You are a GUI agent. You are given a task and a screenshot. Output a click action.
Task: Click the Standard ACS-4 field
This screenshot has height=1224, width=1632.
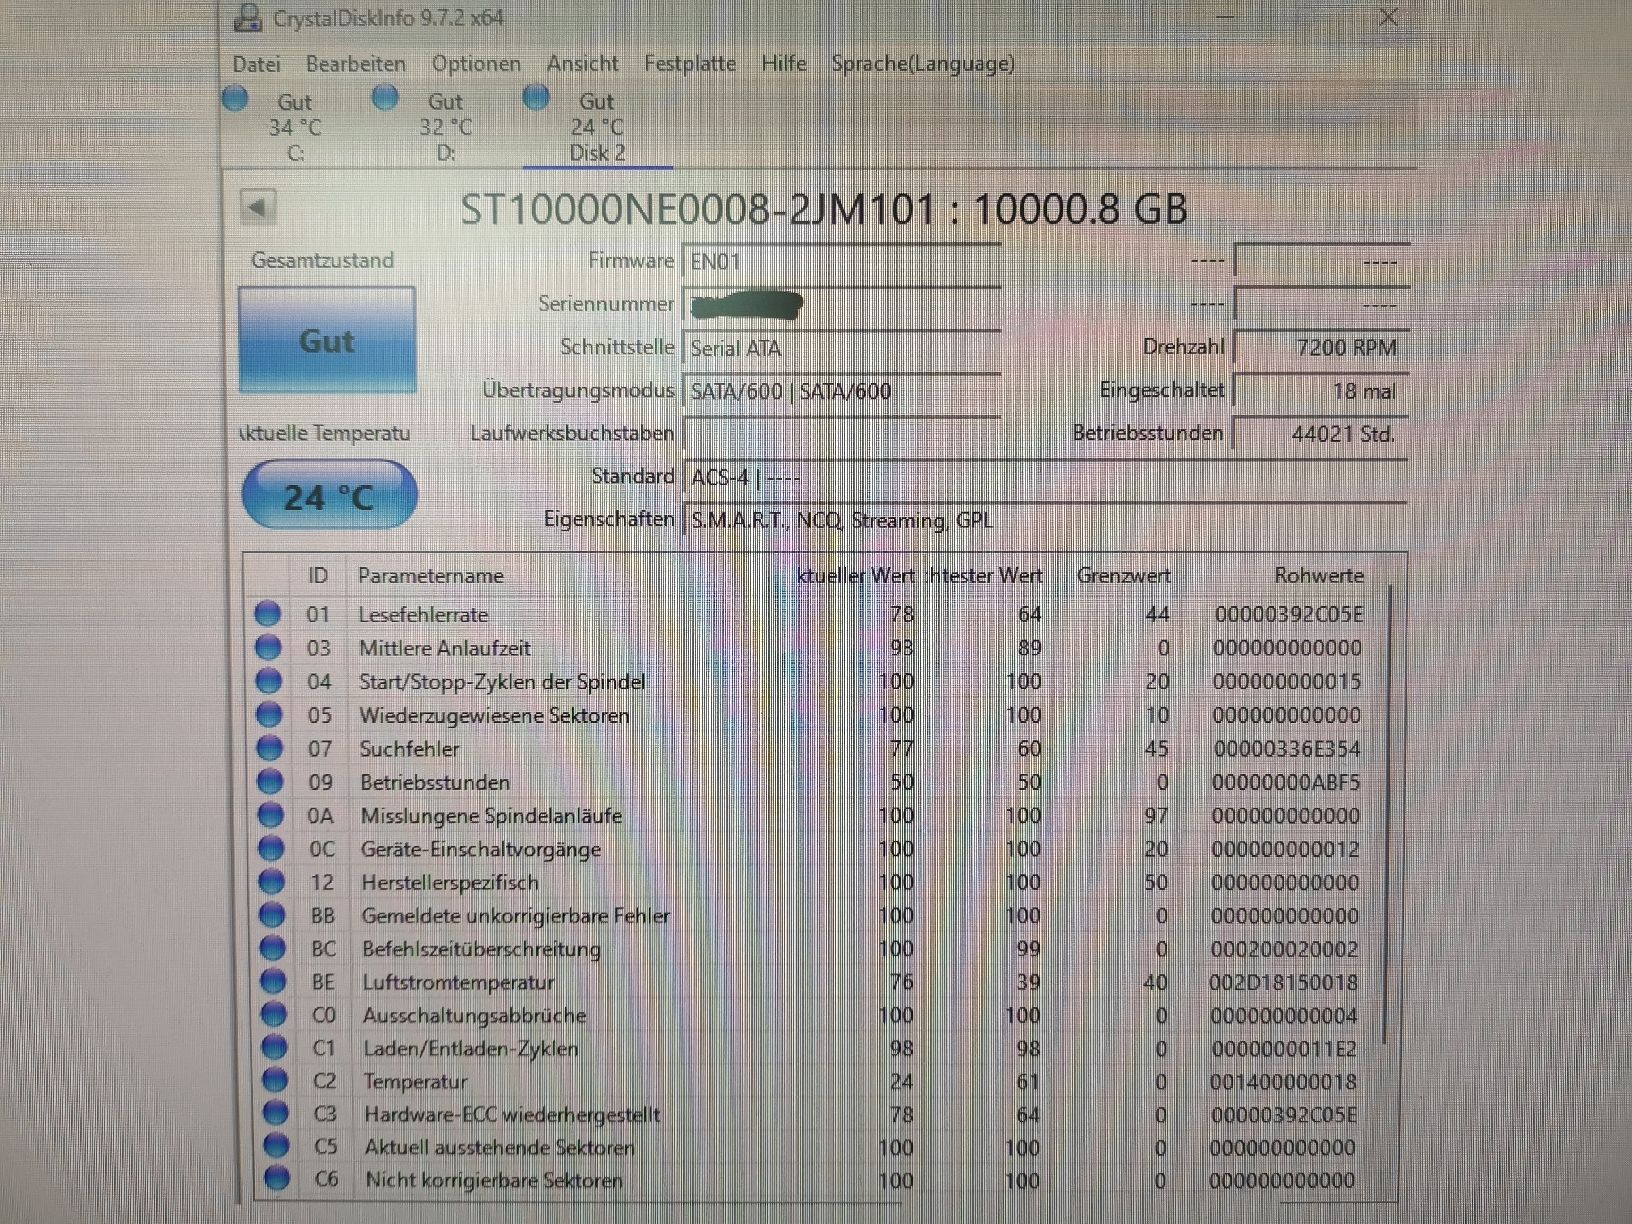pos(1045,477)
